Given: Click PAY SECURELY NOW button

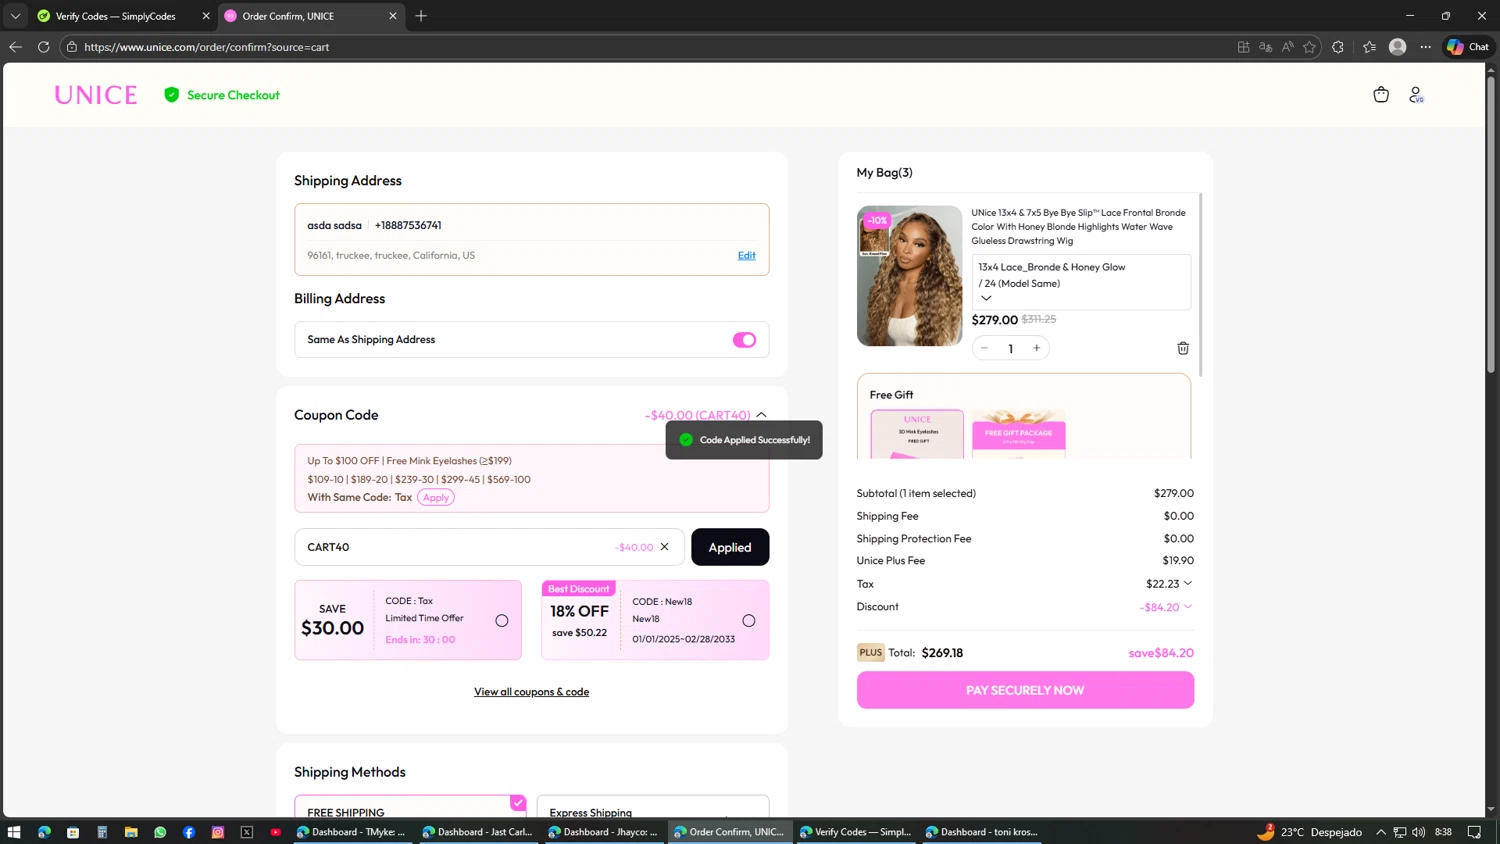Looking at the screenshot, I should (x=1025, y=690).
